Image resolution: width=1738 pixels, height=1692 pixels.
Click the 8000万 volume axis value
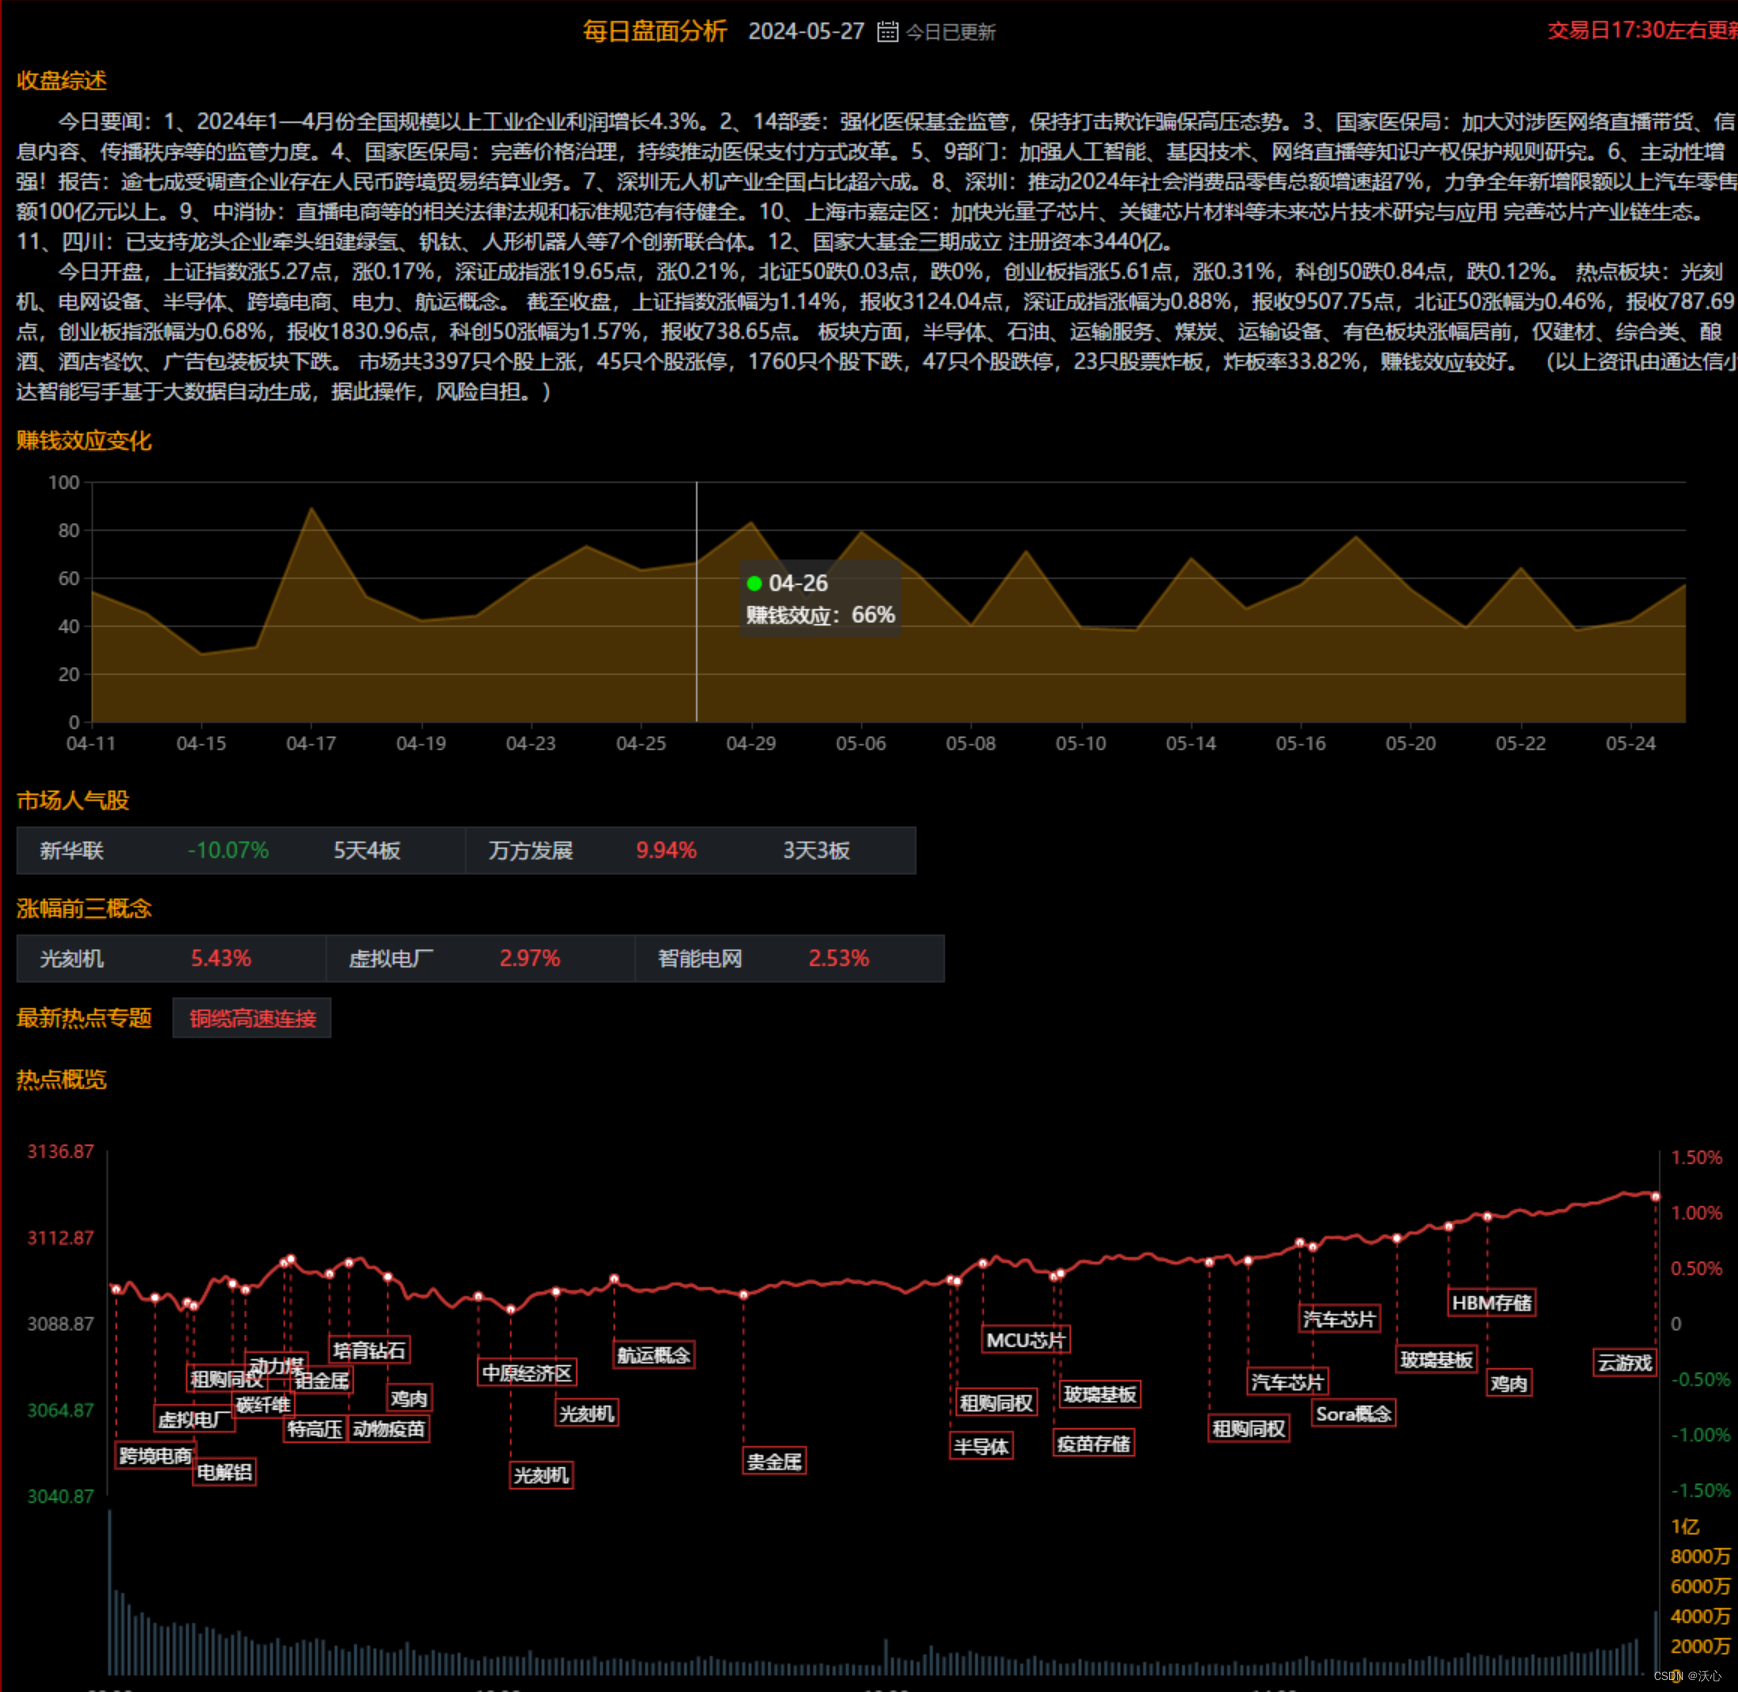(1700, 1557)
